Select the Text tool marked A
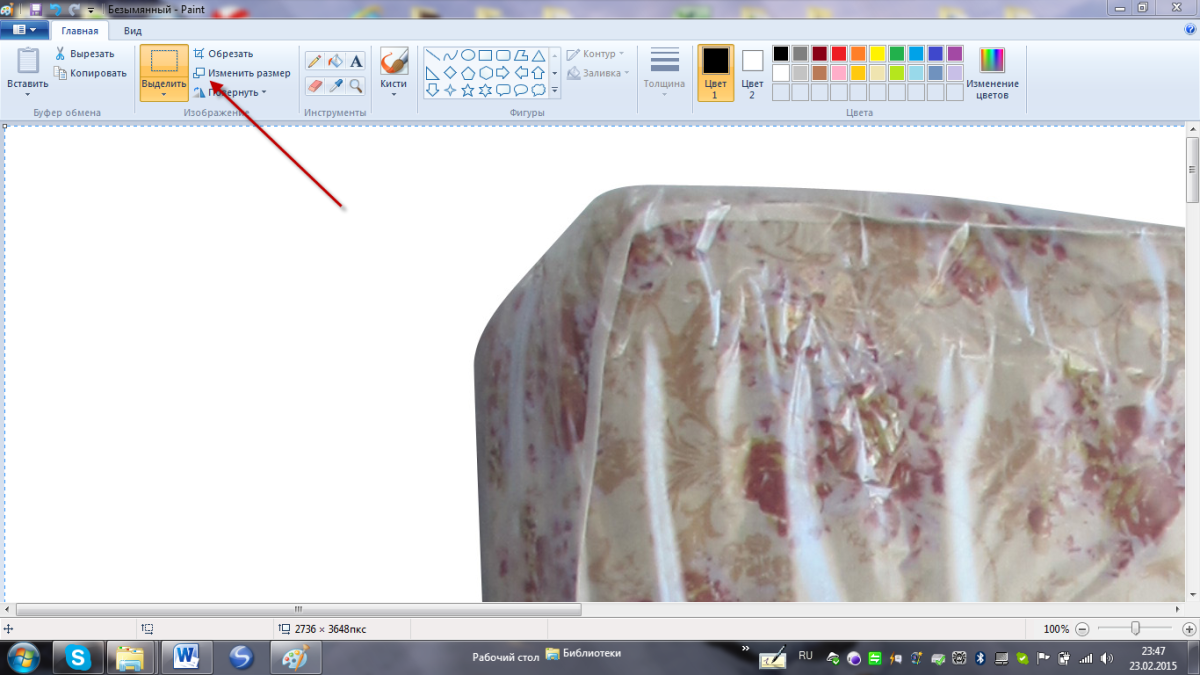This screenshot has width=1200, height=675. tap(356, 61)
